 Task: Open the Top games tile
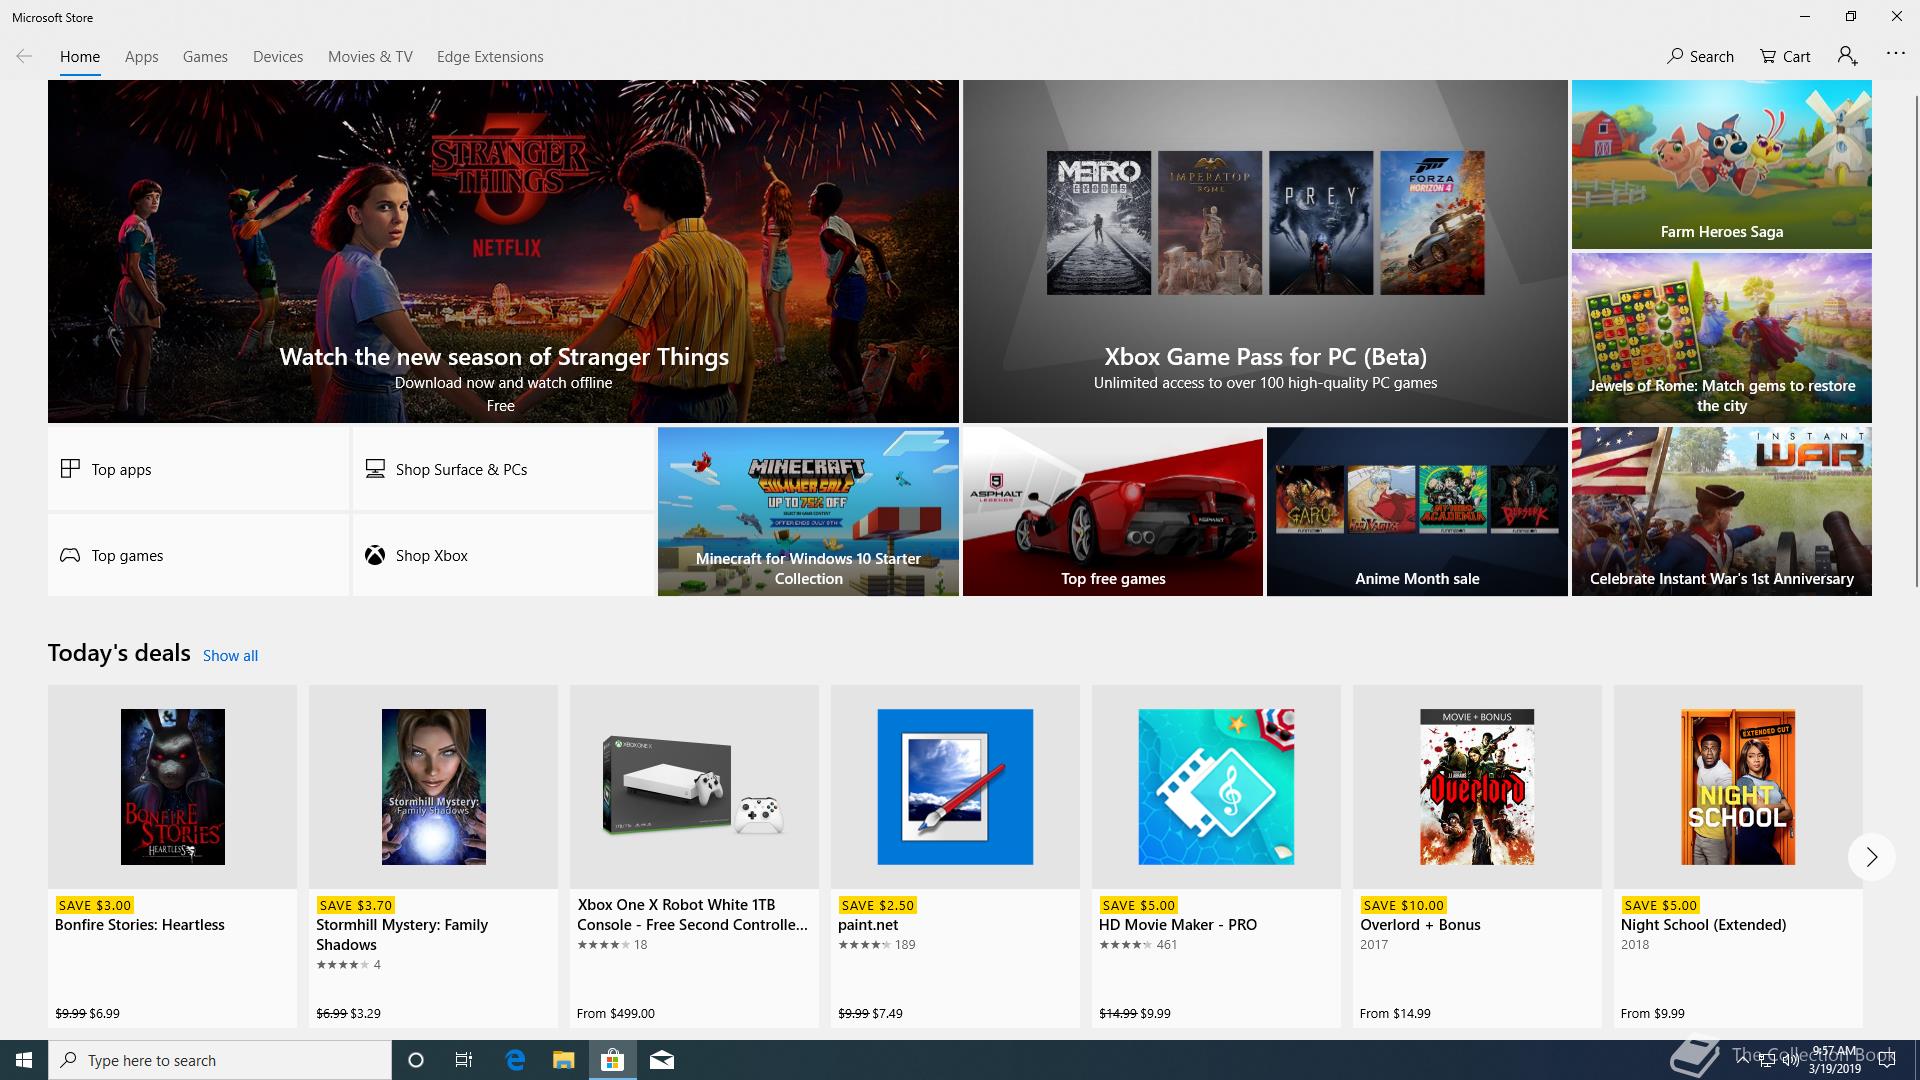click(198, 555)
